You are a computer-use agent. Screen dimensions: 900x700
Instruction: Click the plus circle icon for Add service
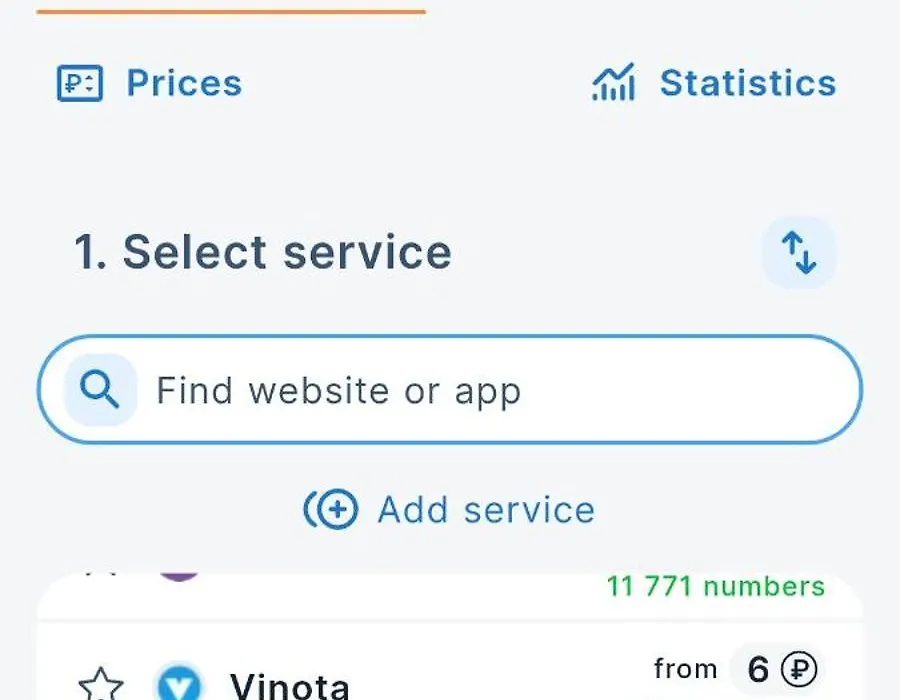331,509
